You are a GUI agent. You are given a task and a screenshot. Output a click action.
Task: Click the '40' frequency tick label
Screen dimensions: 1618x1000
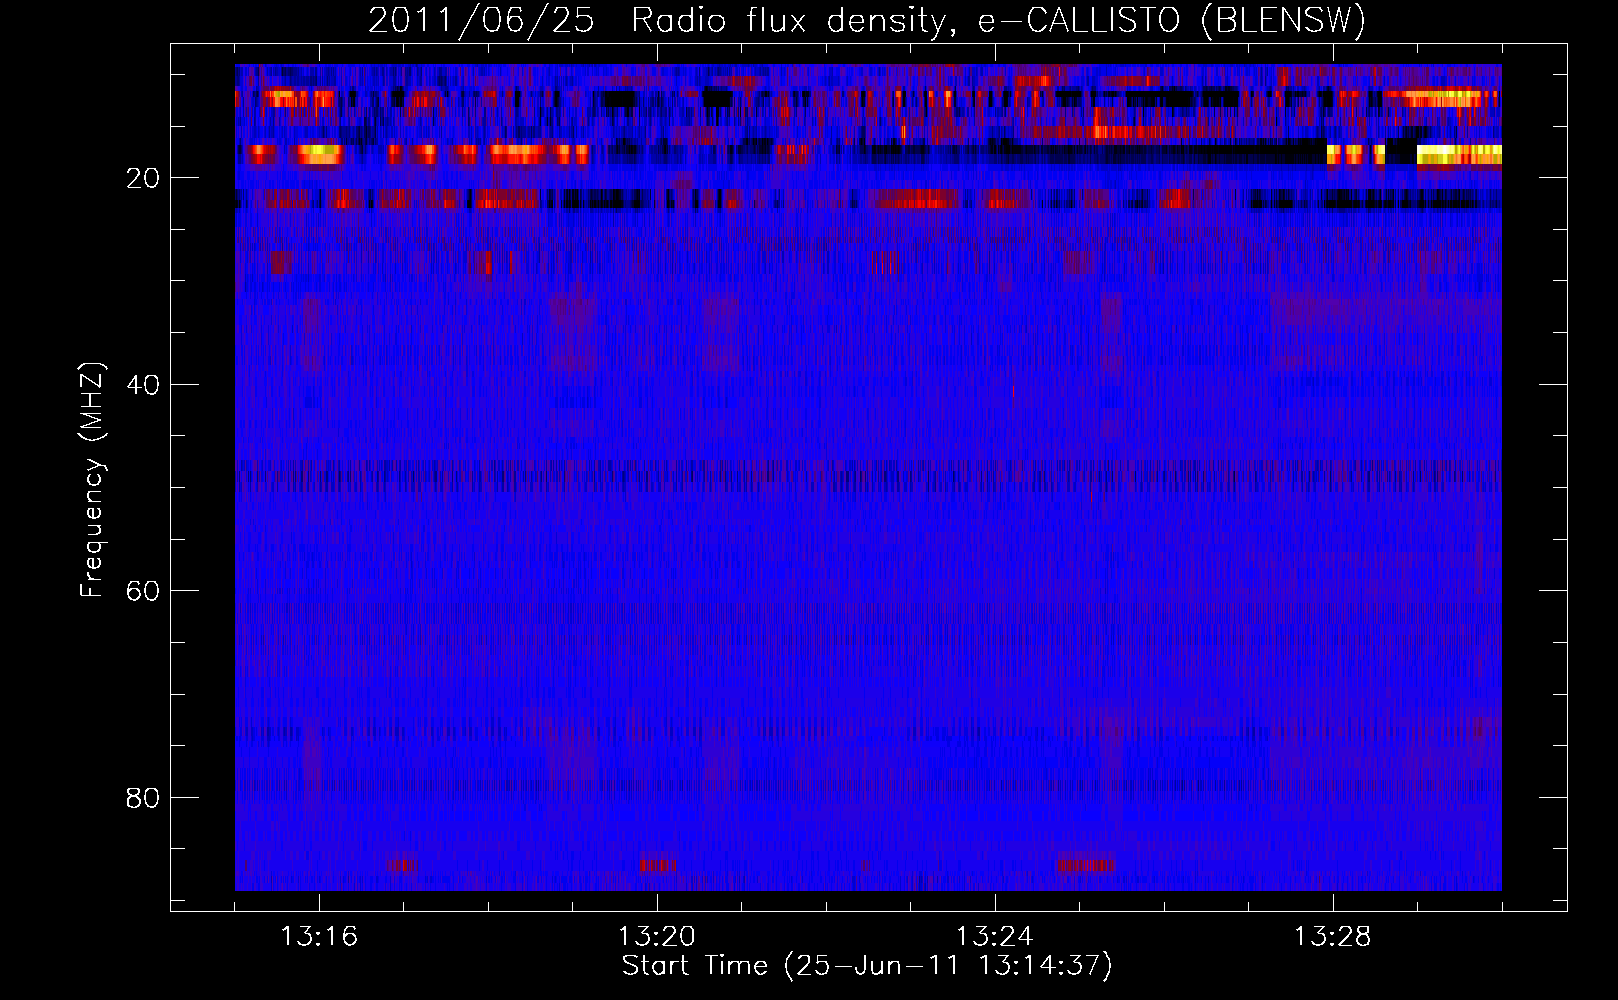pyautogui.click(x=143, y=385)
